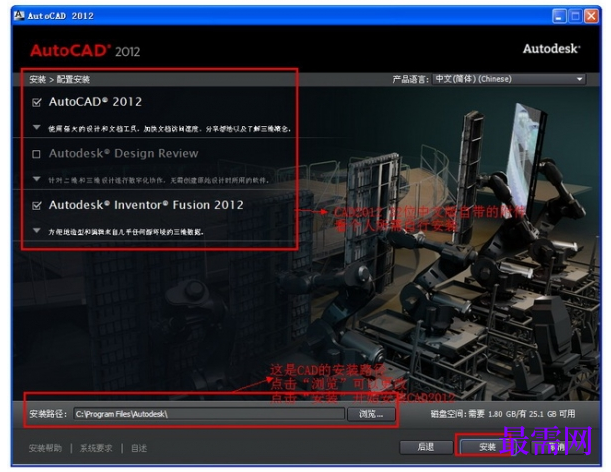611x472 pixels.
Task: Expand Inventor Fusion 2012 details triangle
Action: click(x=37, y=231)
